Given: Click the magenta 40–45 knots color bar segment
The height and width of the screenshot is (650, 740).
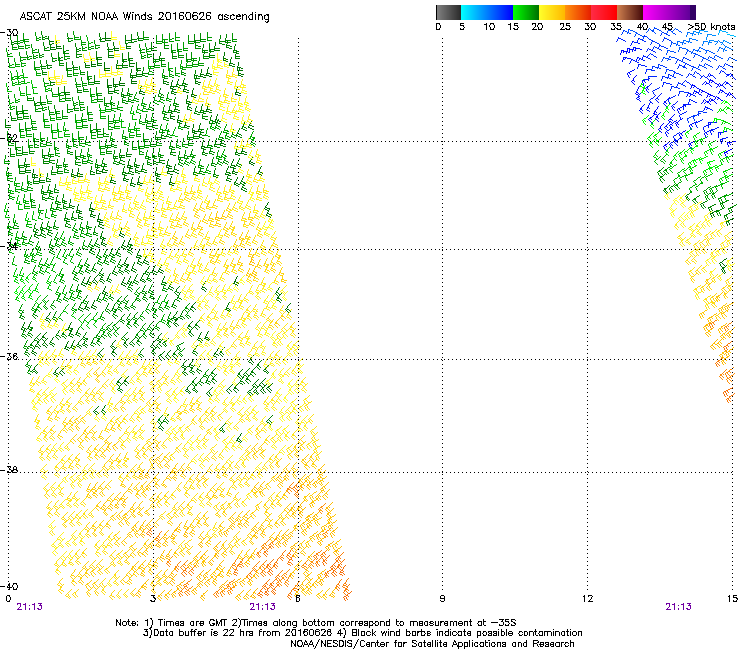Looking at the screenshot, I should pos(656,12).
